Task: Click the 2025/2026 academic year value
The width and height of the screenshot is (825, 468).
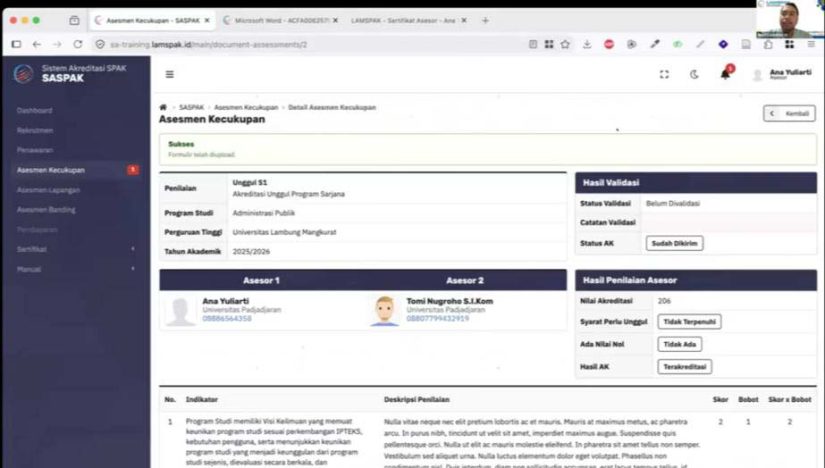Action: pyautogui.click(x=251, y=252)
